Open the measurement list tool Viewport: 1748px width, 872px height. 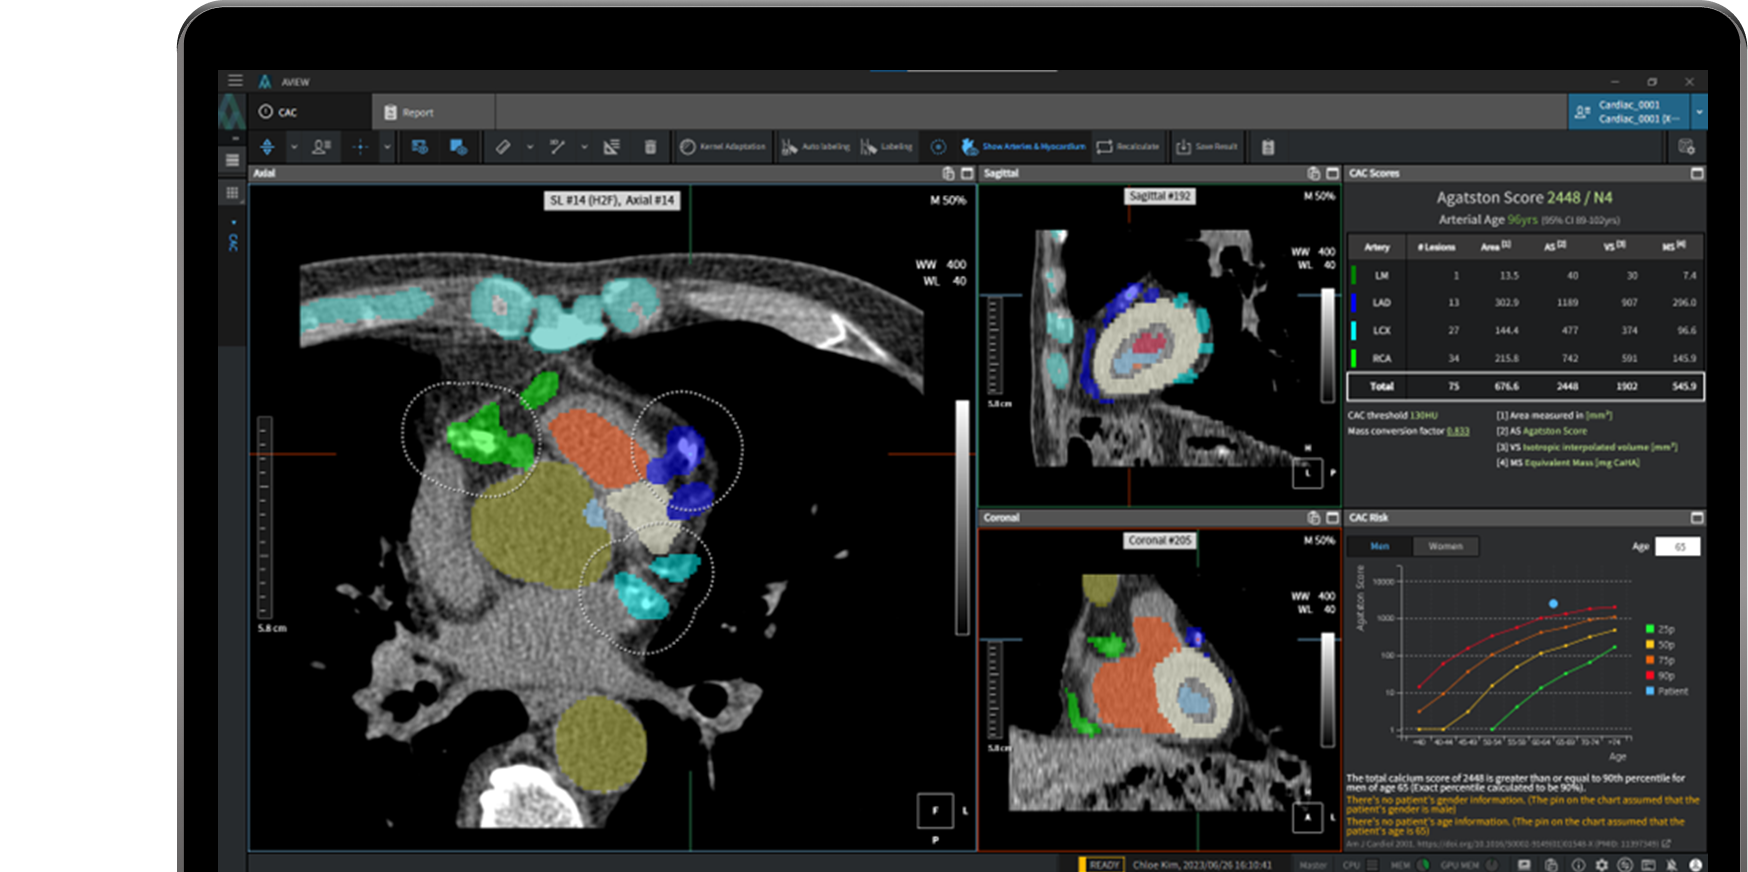pyautogui.click(x=612, y=147)
